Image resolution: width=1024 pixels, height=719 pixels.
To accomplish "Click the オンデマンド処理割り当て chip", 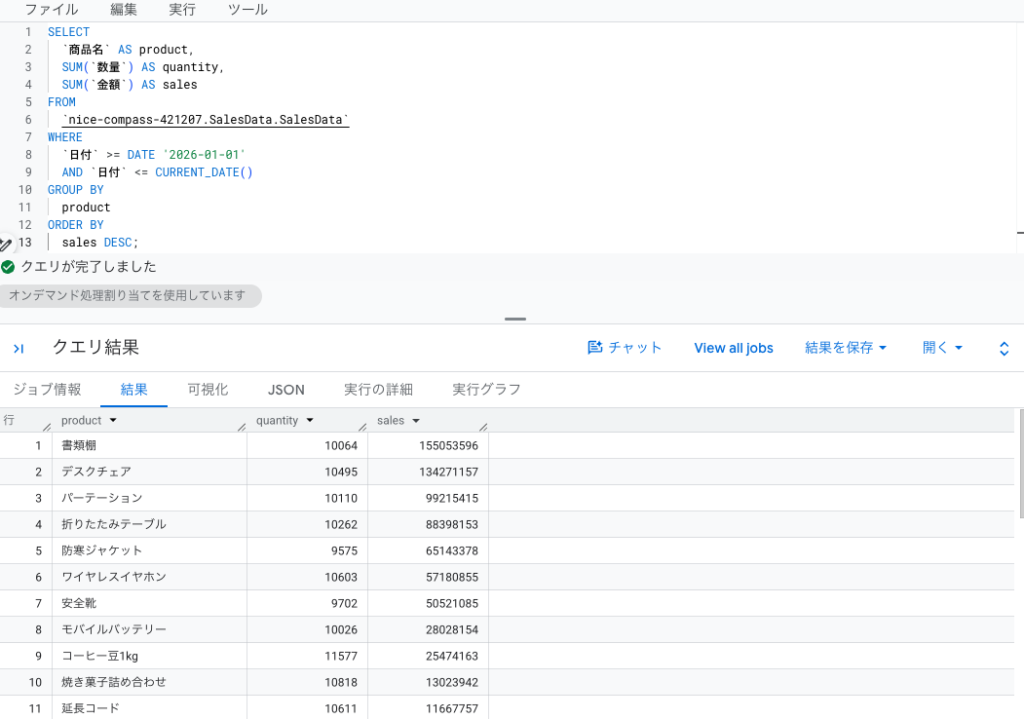I will tap(130, 296).
